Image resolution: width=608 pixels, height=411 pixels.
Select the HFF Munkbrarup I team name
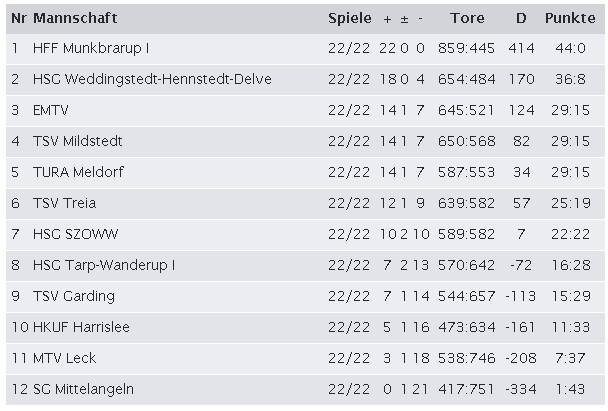click(91, 48)
